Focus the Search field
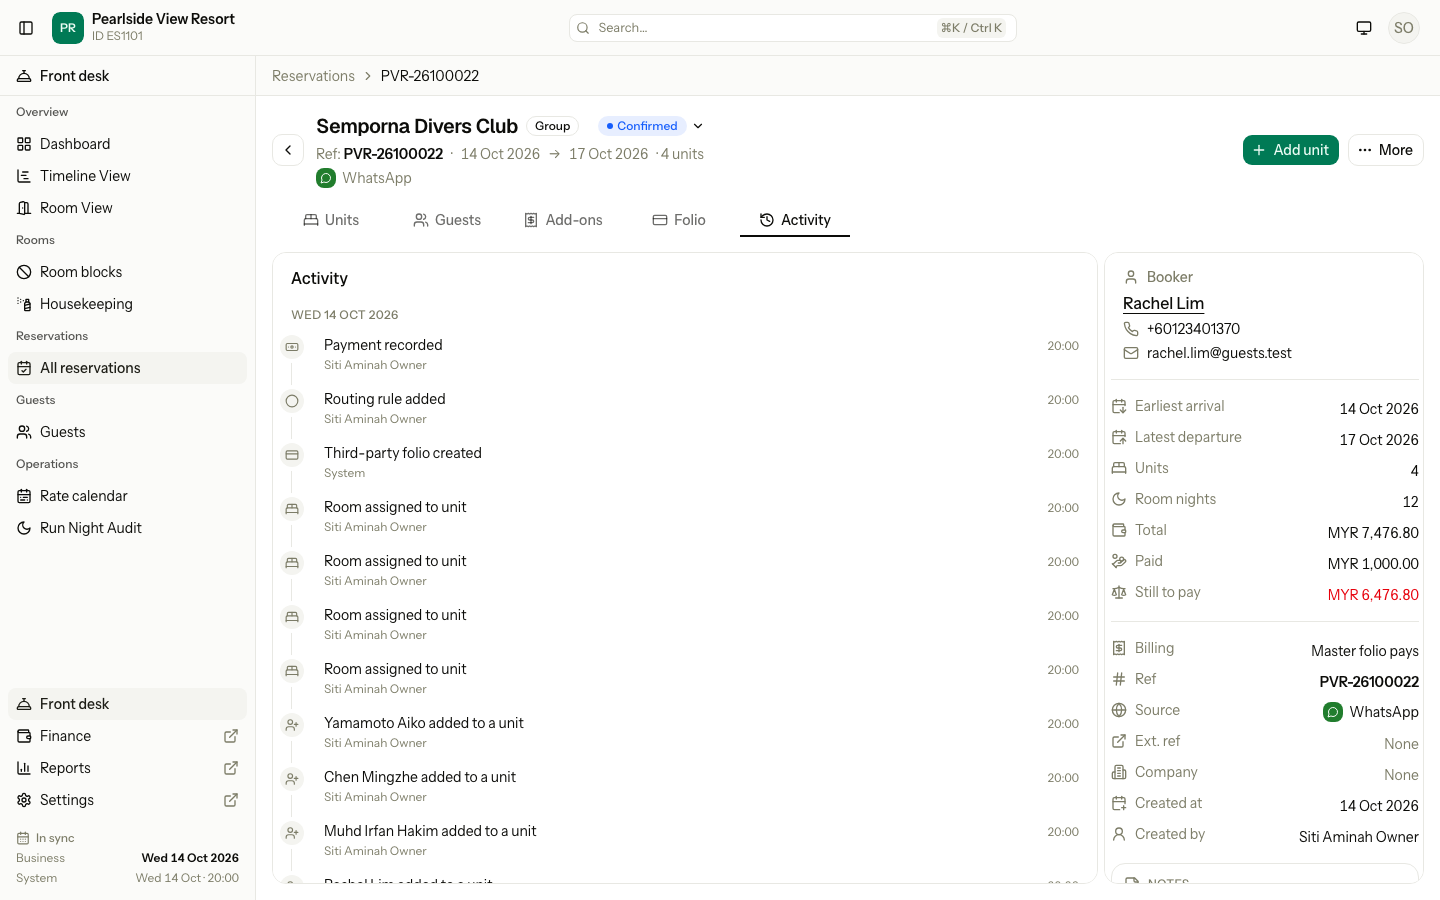Image resolution: width=1440 pixels, height=900 pixels. click(x=793, y=28)
